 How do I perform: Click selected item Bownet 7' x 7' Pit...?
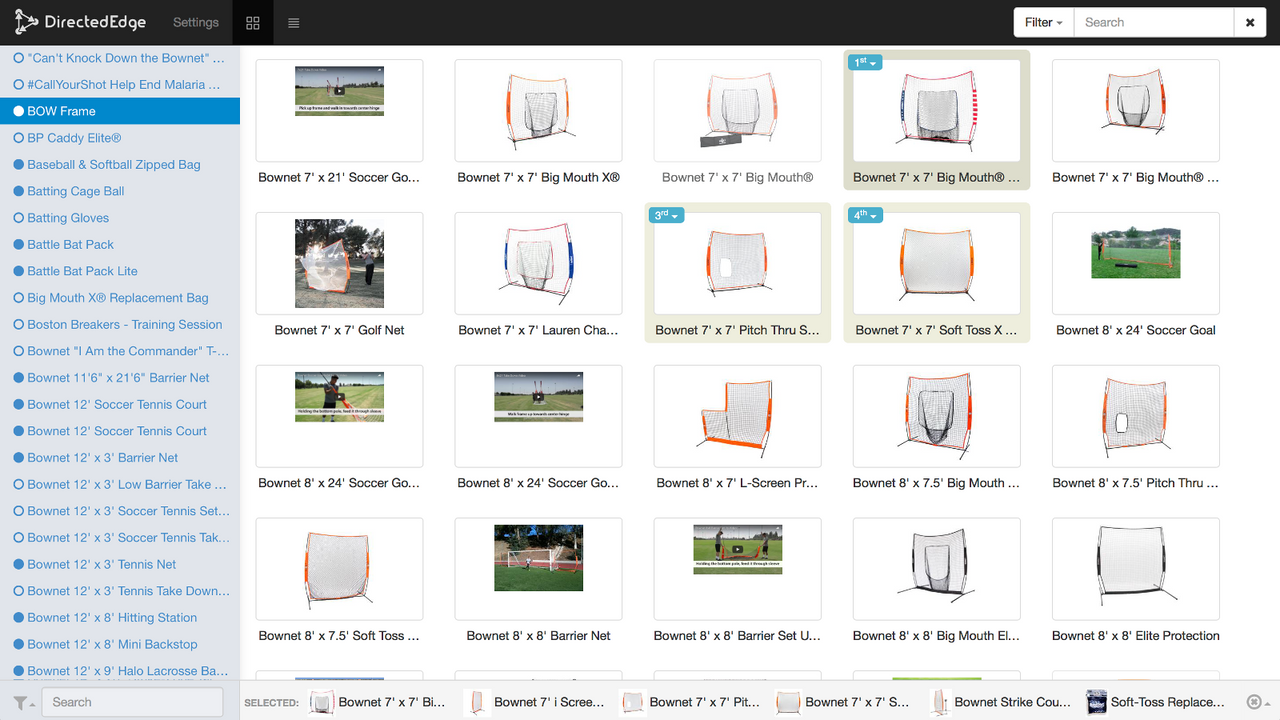click(x=691, y=702)
